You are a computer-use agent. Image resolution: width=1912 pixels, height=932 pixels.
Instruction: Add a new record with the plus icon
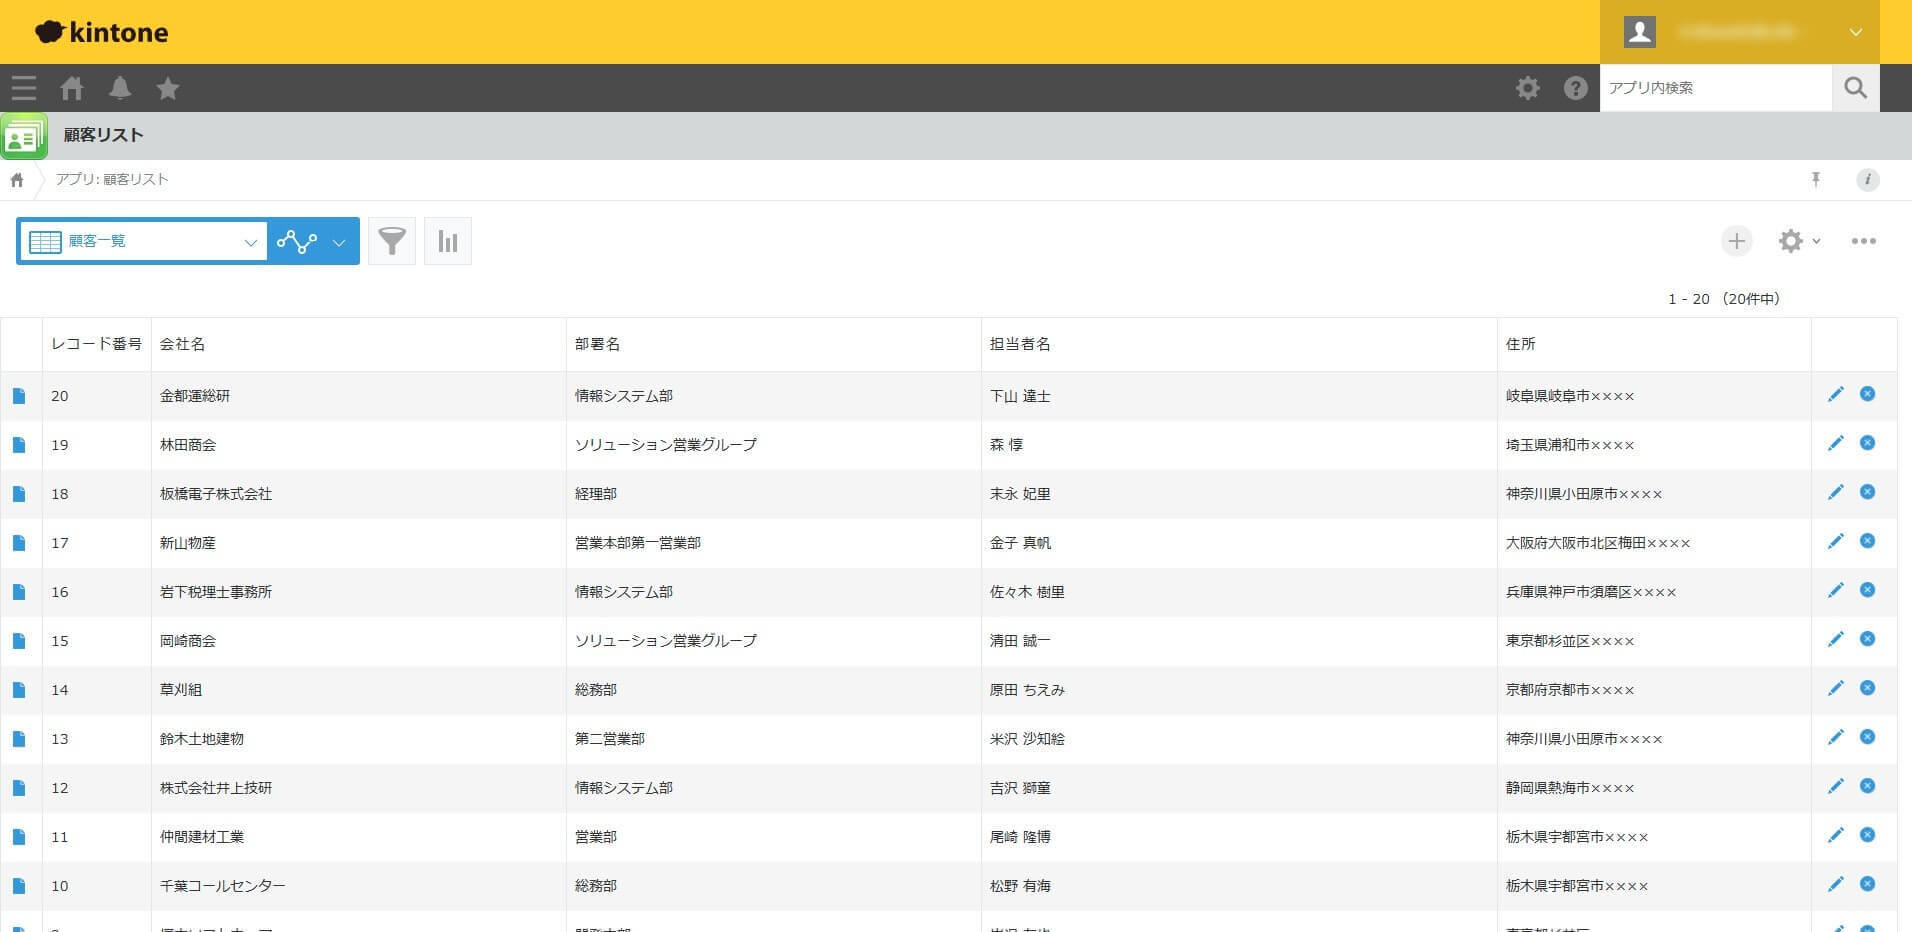1737,241
